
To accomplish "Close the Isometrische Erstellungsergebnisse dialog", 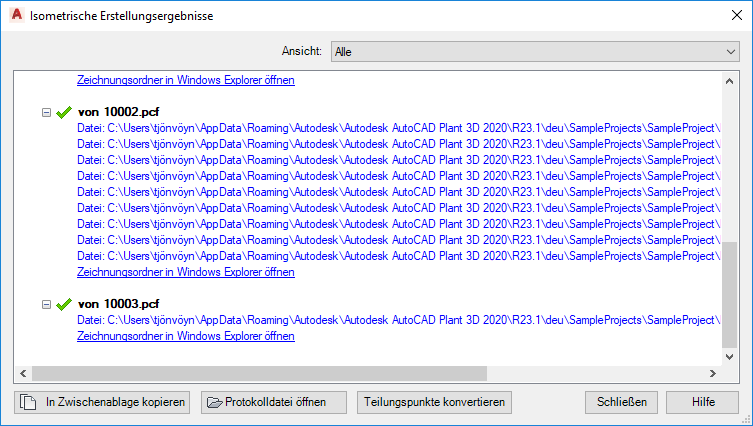I will (x=737, y=15).
